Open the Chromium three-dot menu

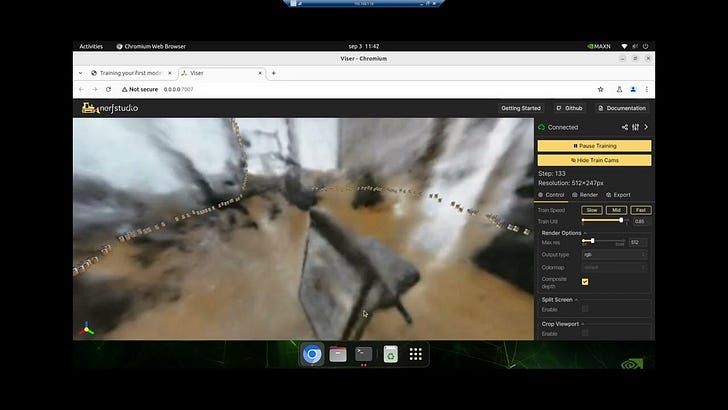point(646,89)
